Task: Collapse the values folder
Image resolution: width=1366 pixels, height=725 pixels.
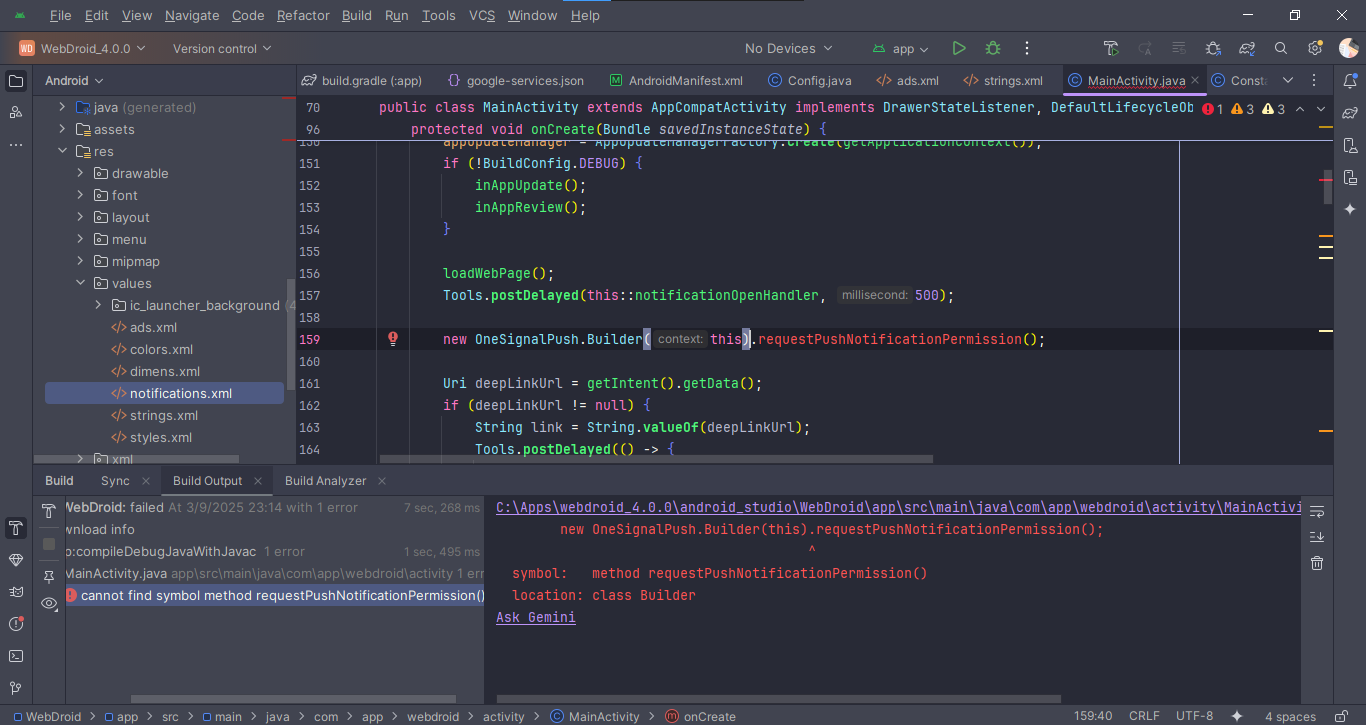Action: pyautogui.click(x=80, y=283)
